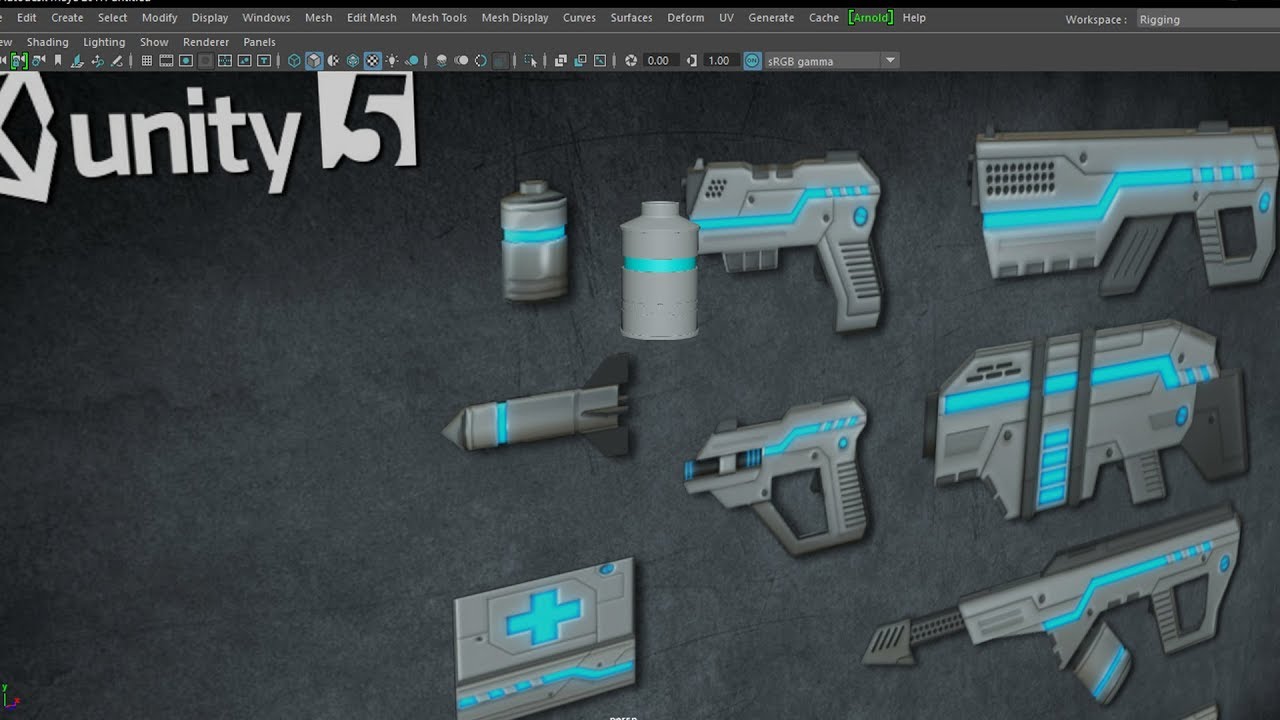Open the Surfaces menu

click(x=631, y=18)
